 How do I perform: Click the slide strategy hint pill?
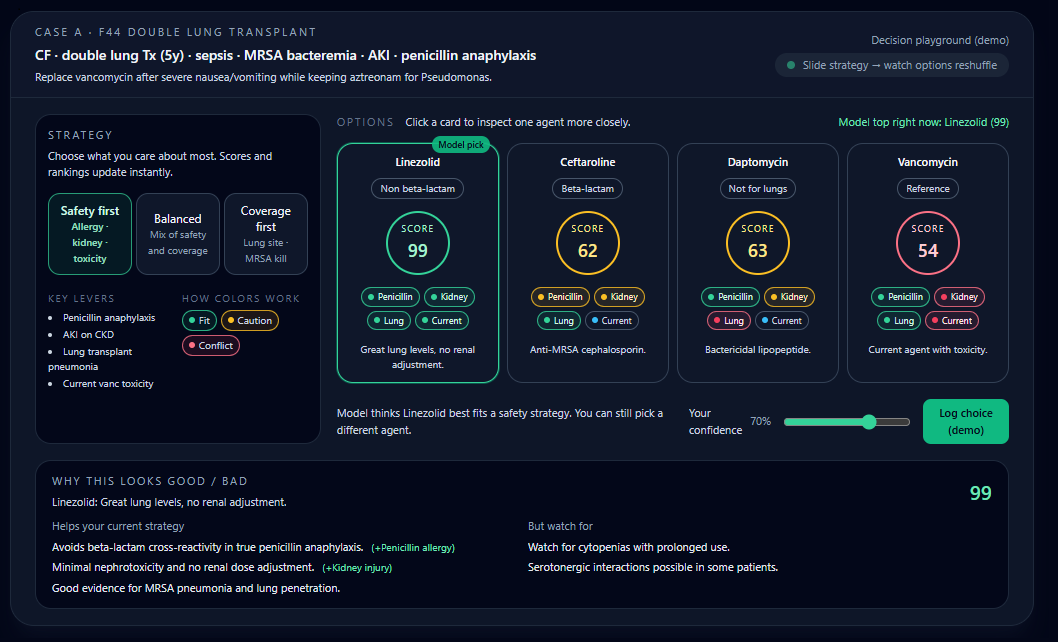[x=892, y=65]
